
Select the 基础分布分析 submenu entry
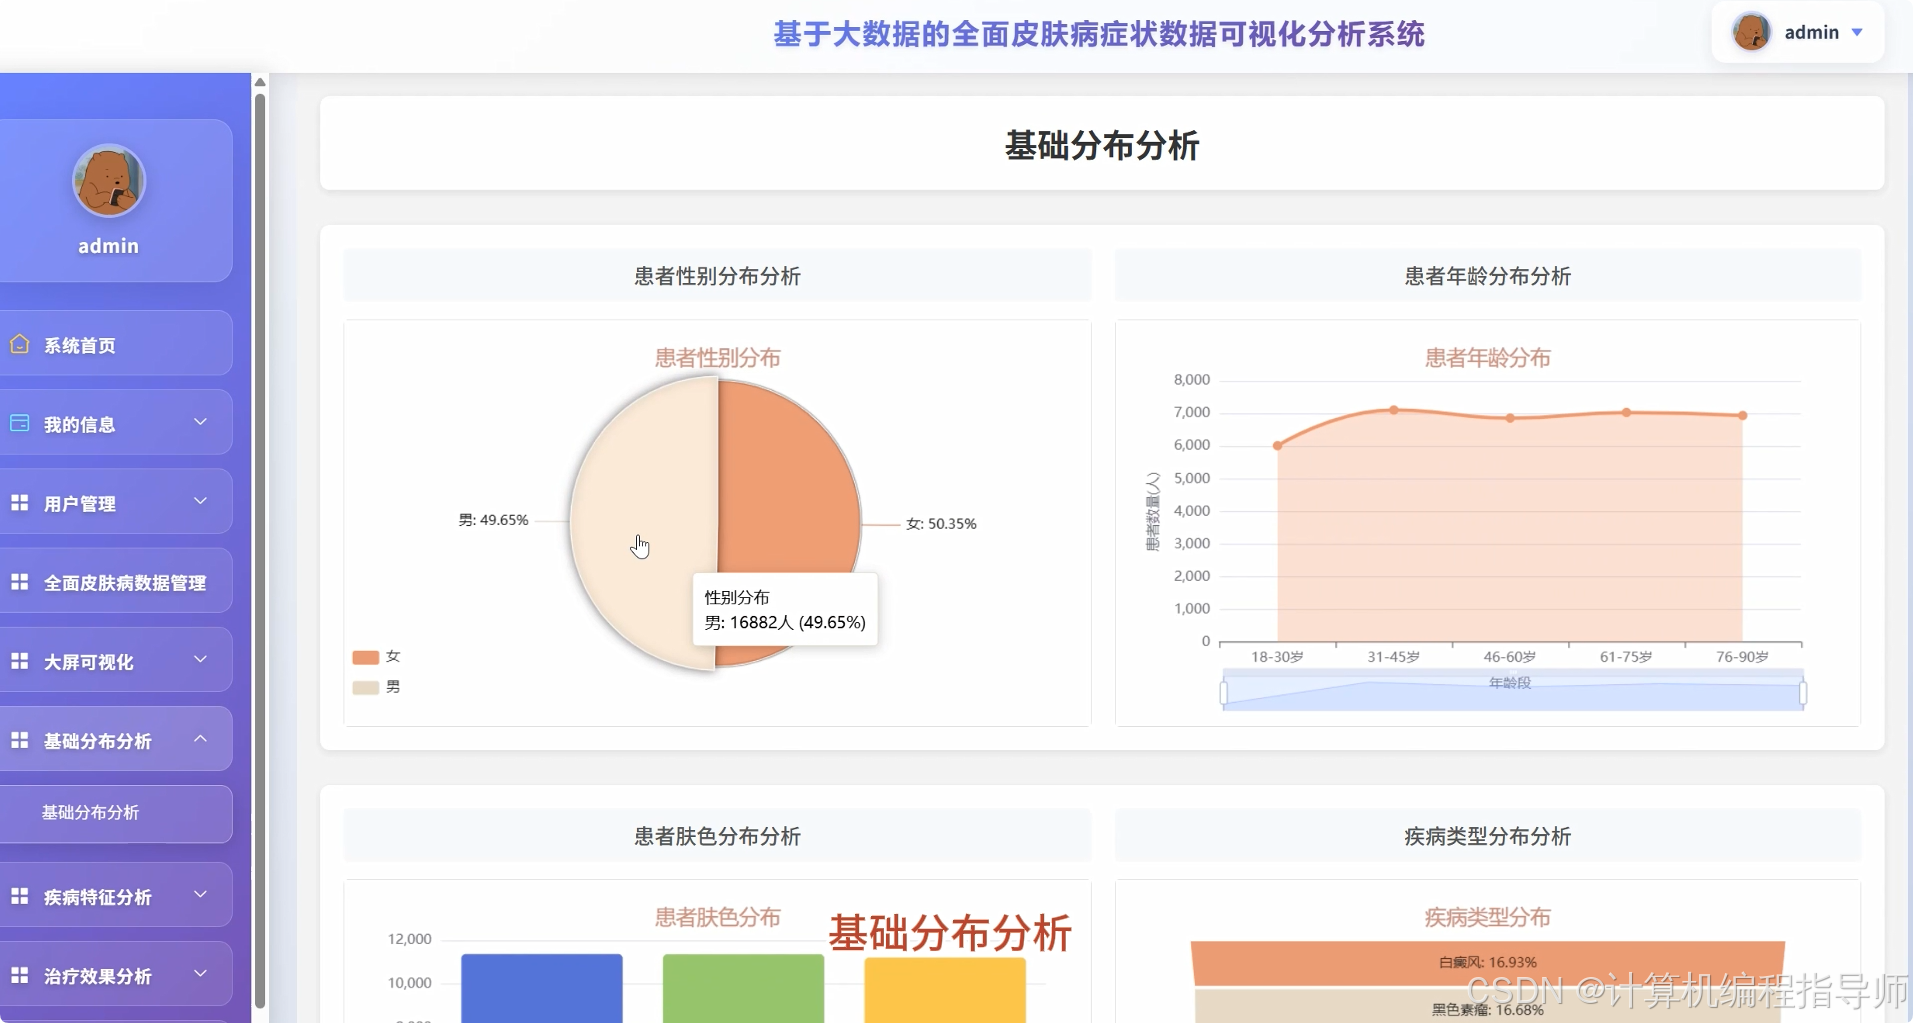[x=90, y=813]
